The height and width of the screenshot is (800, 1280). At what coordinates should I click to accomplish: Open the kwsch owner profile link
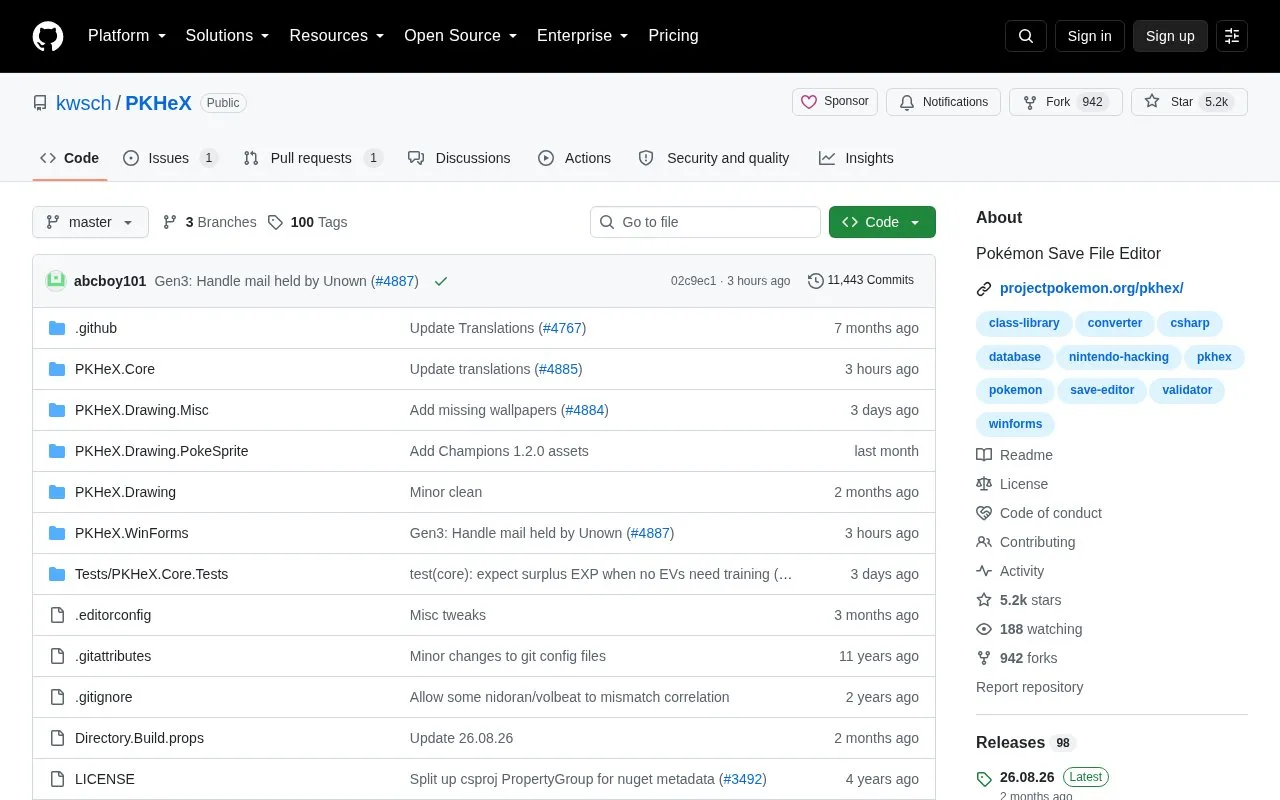pos(84,103)
